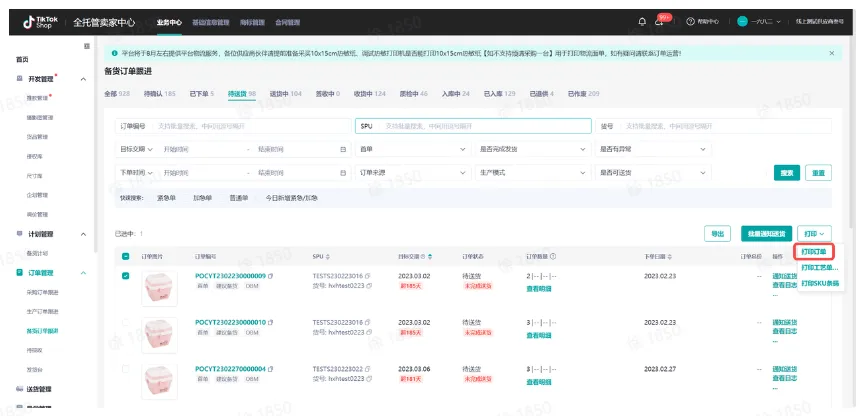Click the 帮助中心 help icon
The image size is (866, 416).
tap(690, 22)
